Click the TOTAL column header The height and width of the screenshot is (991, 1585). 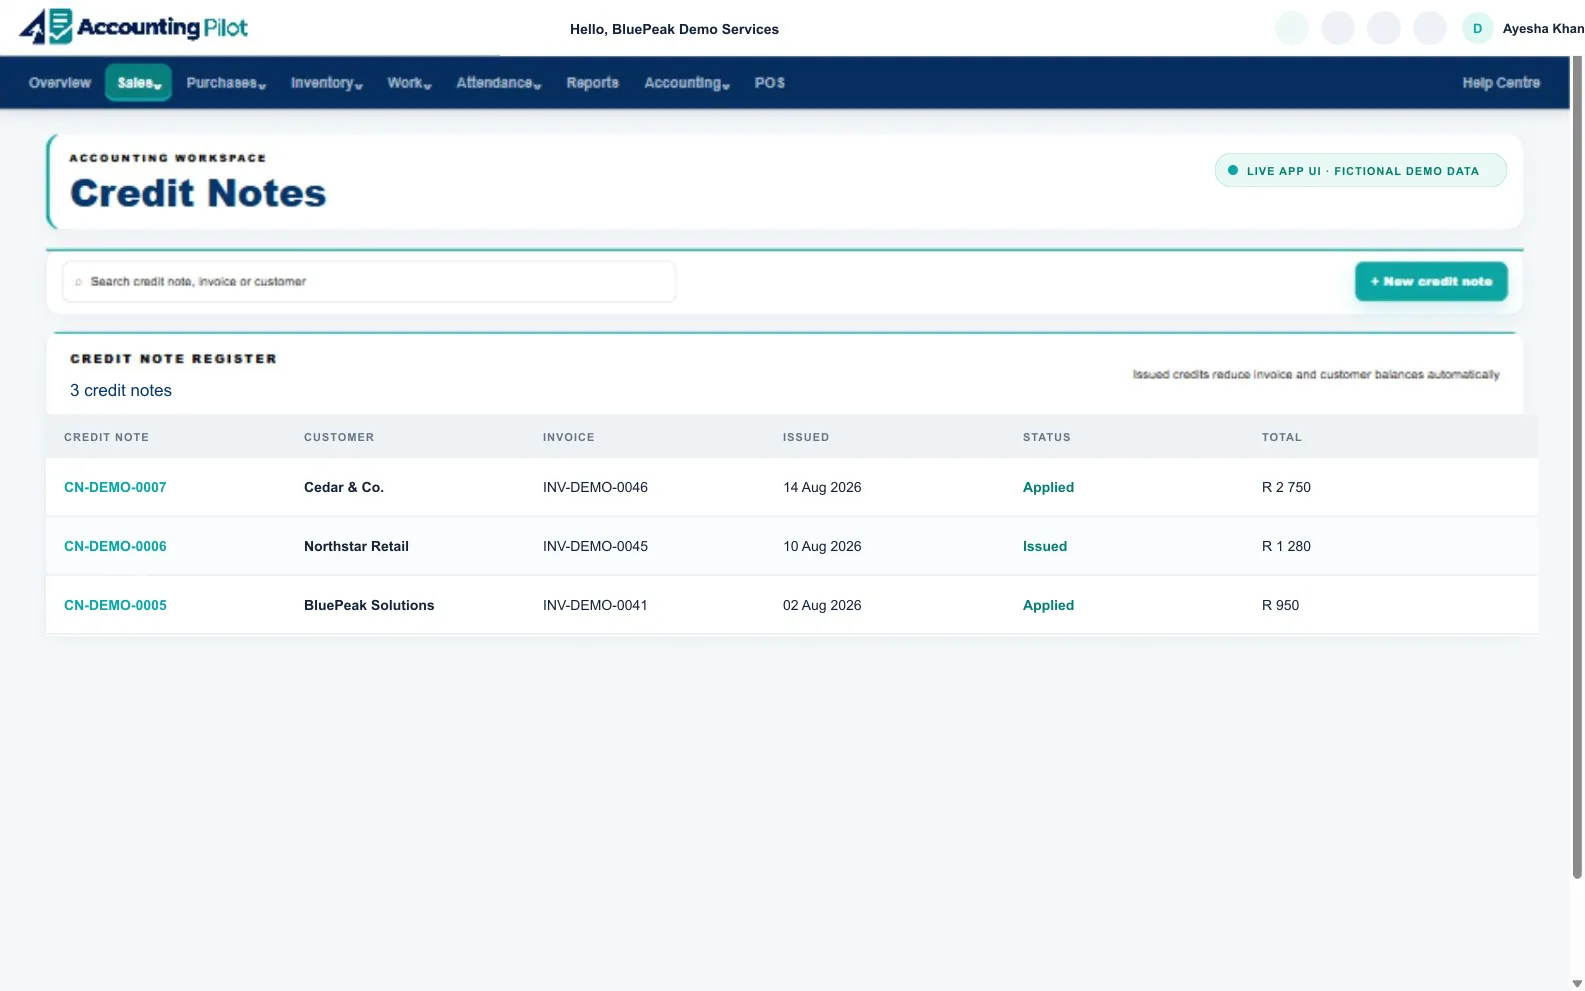click(1281, 437)
